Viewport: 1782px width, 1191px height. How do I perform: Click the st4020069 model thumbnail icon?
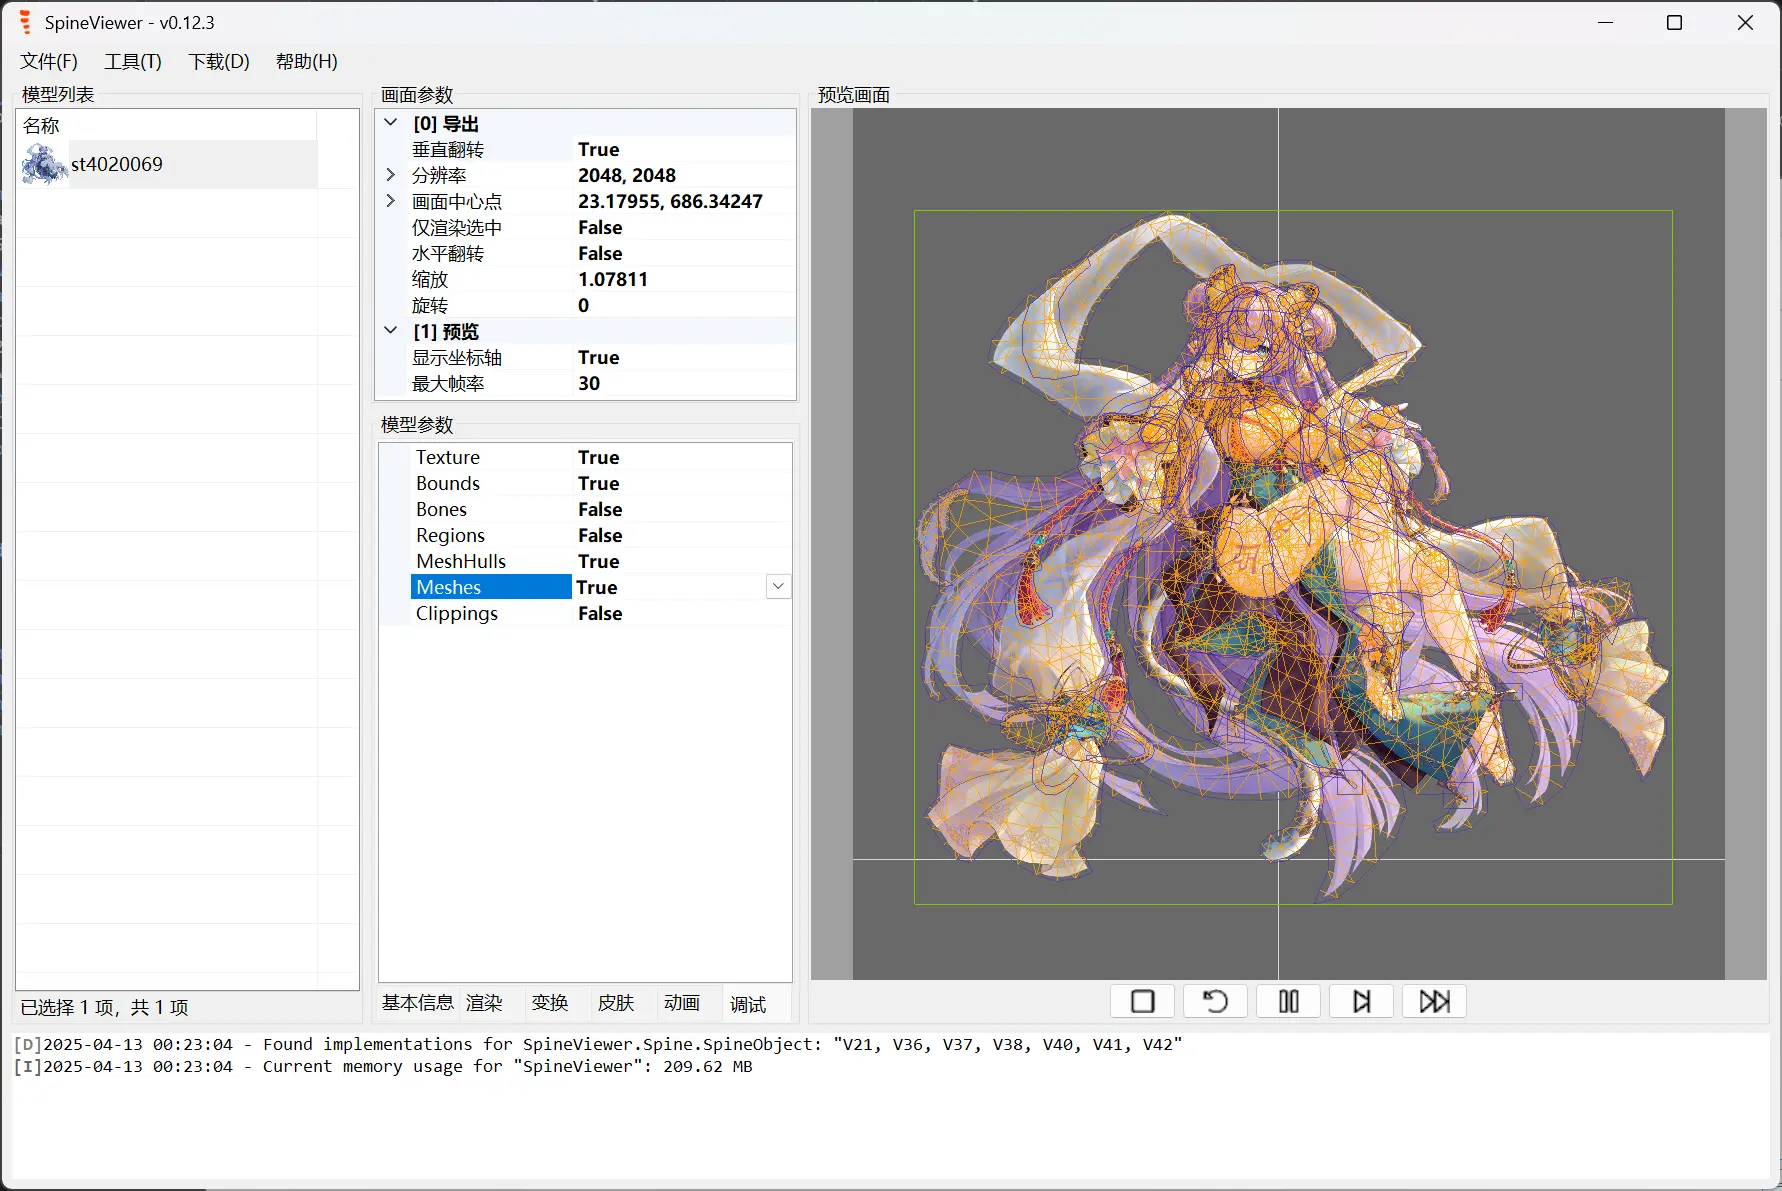(44, 164)
